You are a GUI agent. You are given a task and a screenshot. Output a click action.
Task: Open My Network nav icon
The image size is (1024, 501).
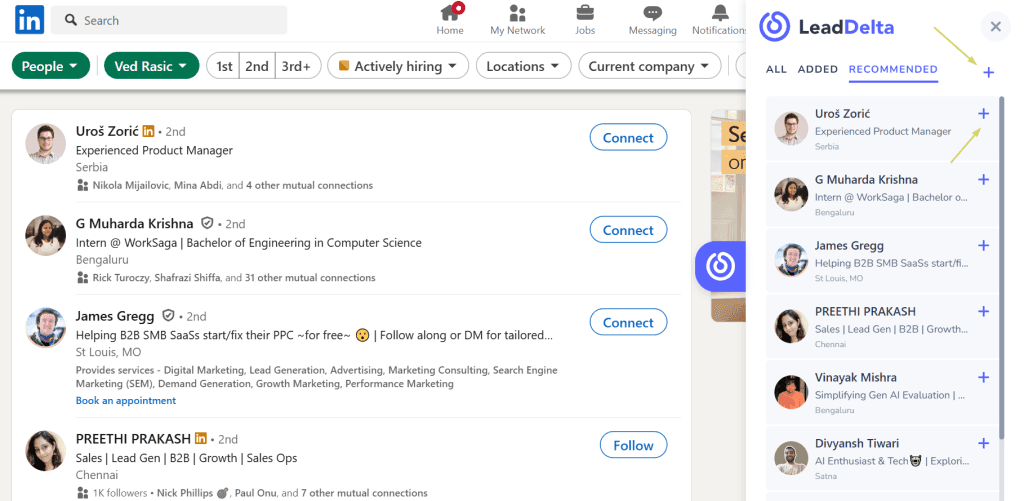click(x=517, y=20)
